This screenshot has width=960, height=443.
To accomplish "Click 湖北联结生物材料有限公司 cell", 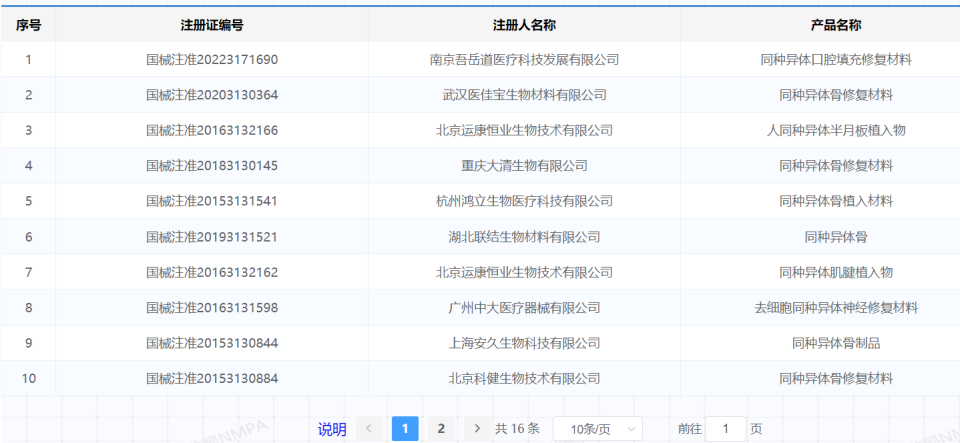I will [x=524, y=237].
